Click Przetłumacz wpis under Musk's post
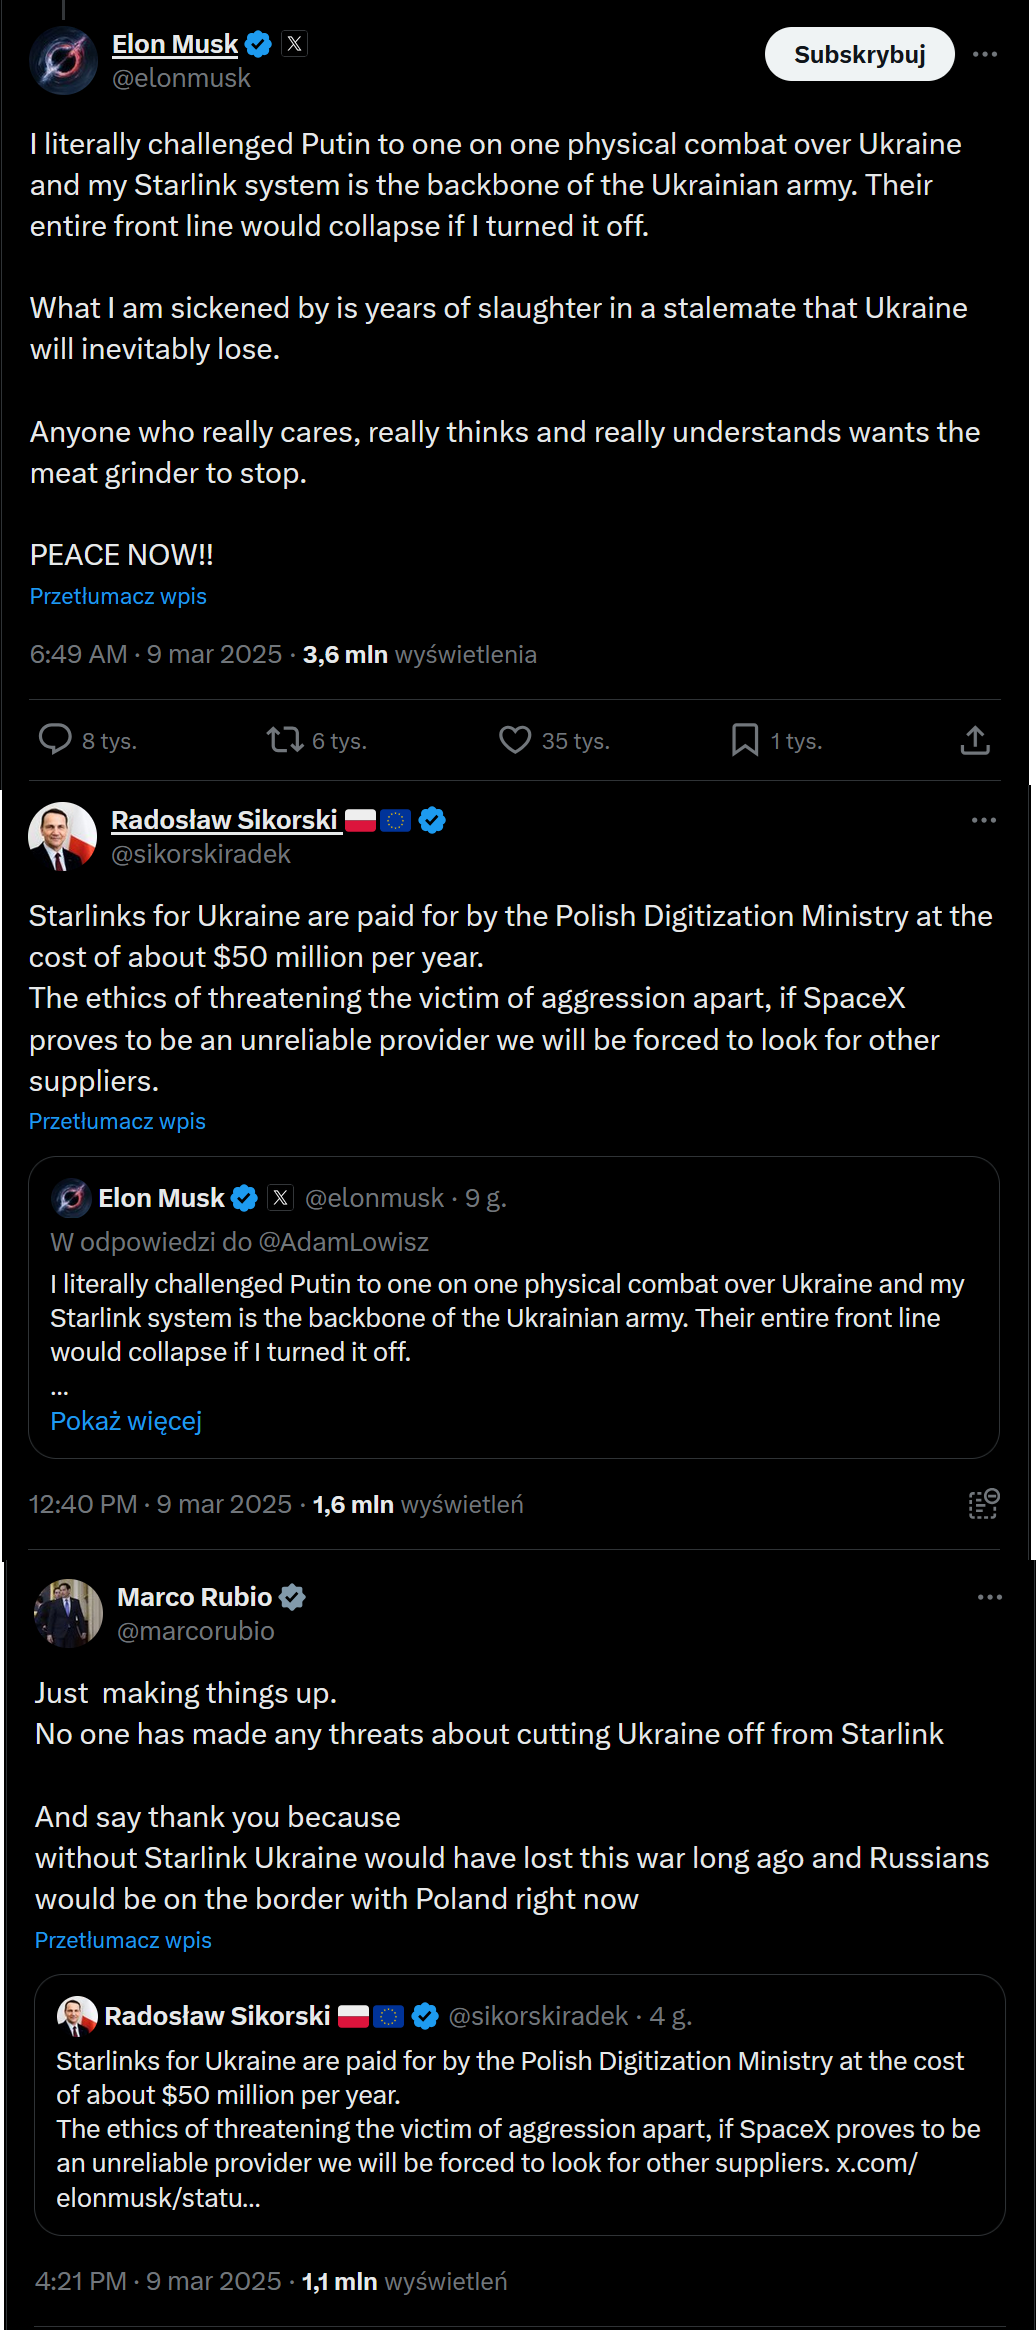 (x=118, y=596)
